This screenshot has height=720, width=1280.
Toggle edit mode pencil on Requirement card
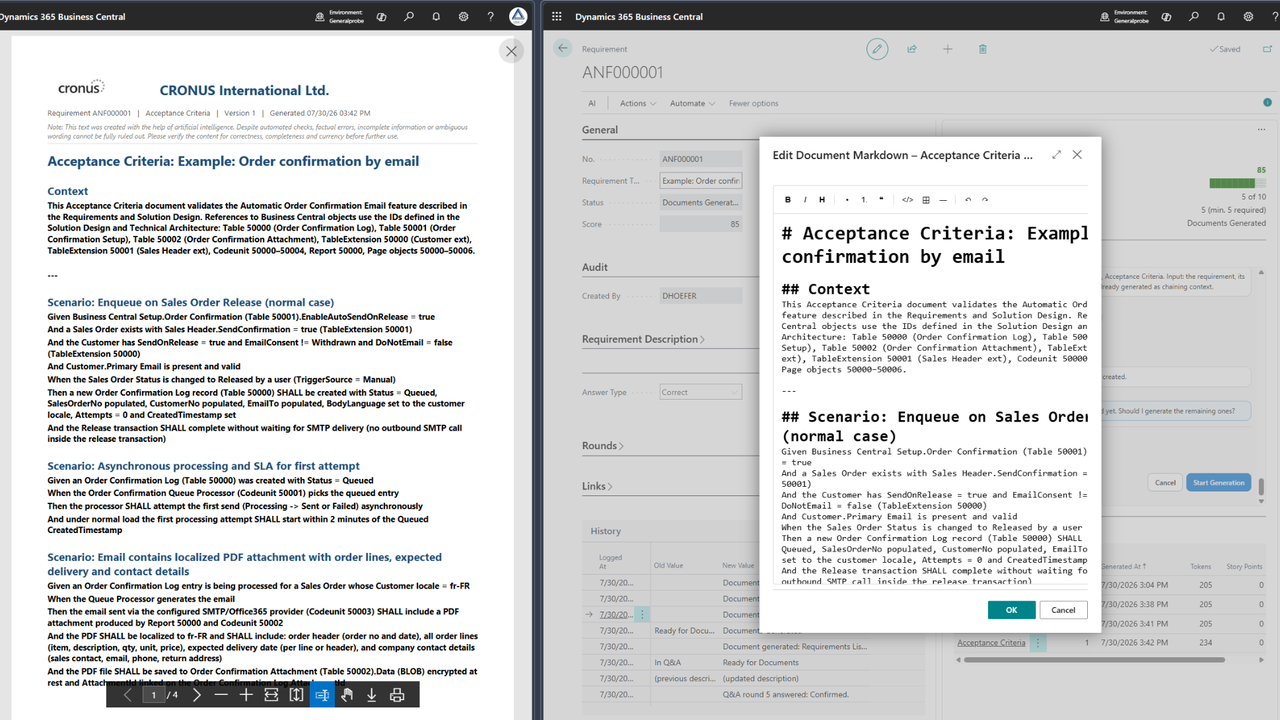coord(877,49)
